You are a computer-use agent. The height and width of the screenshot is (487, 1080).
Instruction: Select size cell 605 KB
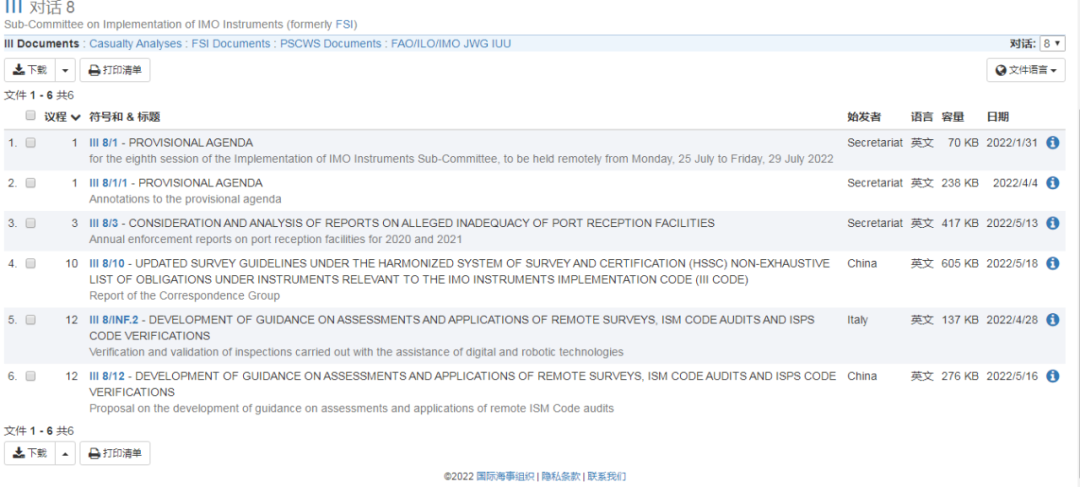pos(959,263)
